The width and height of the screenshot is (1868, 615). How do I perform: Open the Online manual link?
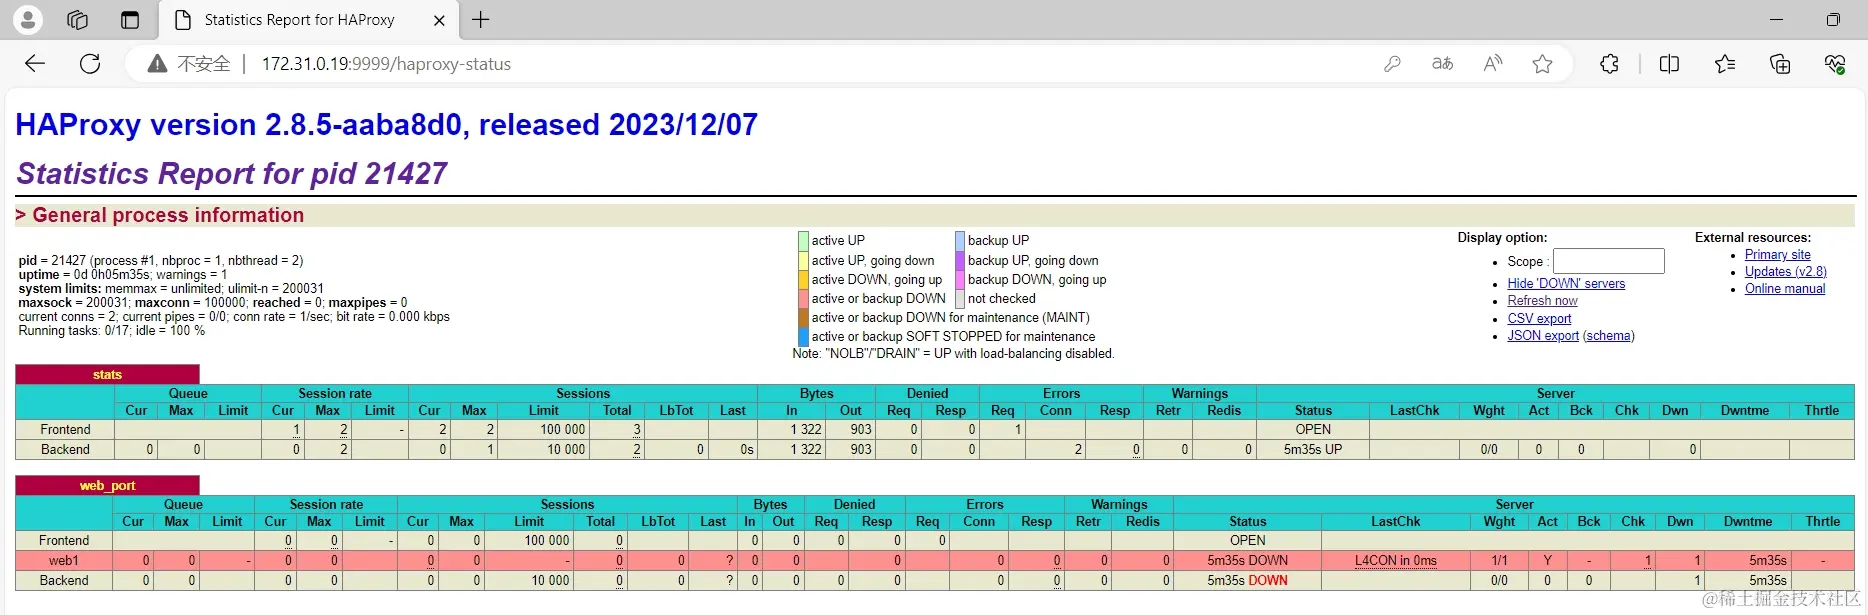[1785, 289]
